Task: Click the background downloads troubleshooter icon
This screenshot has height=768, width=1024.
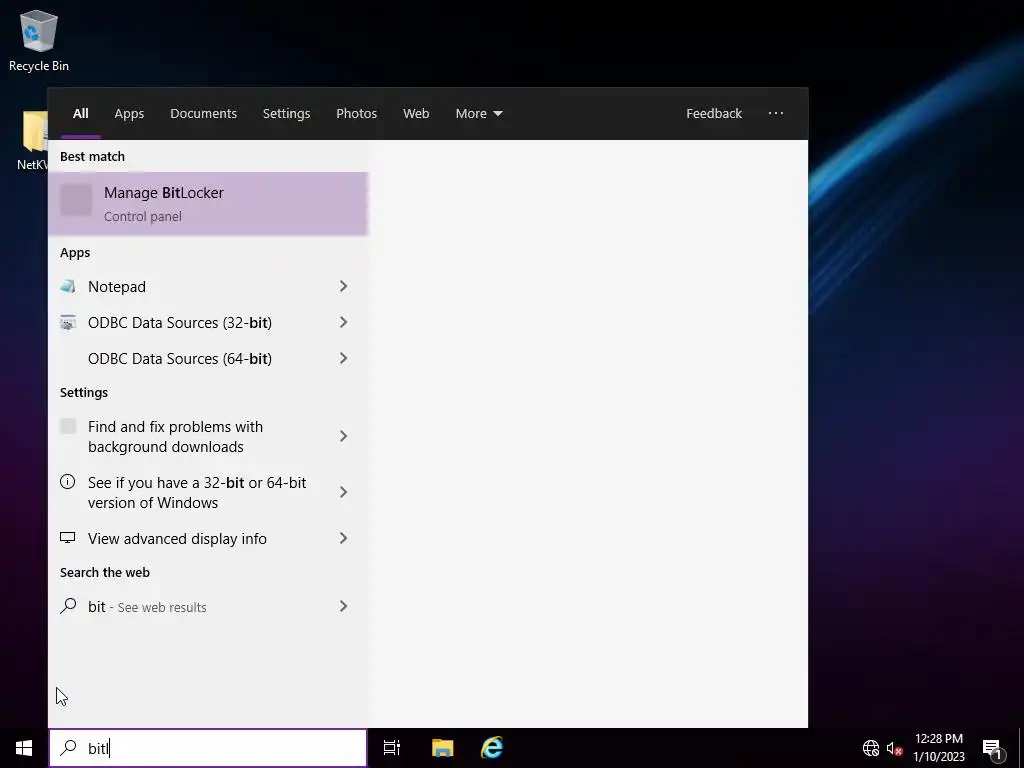Action: [x=68, y=426]
